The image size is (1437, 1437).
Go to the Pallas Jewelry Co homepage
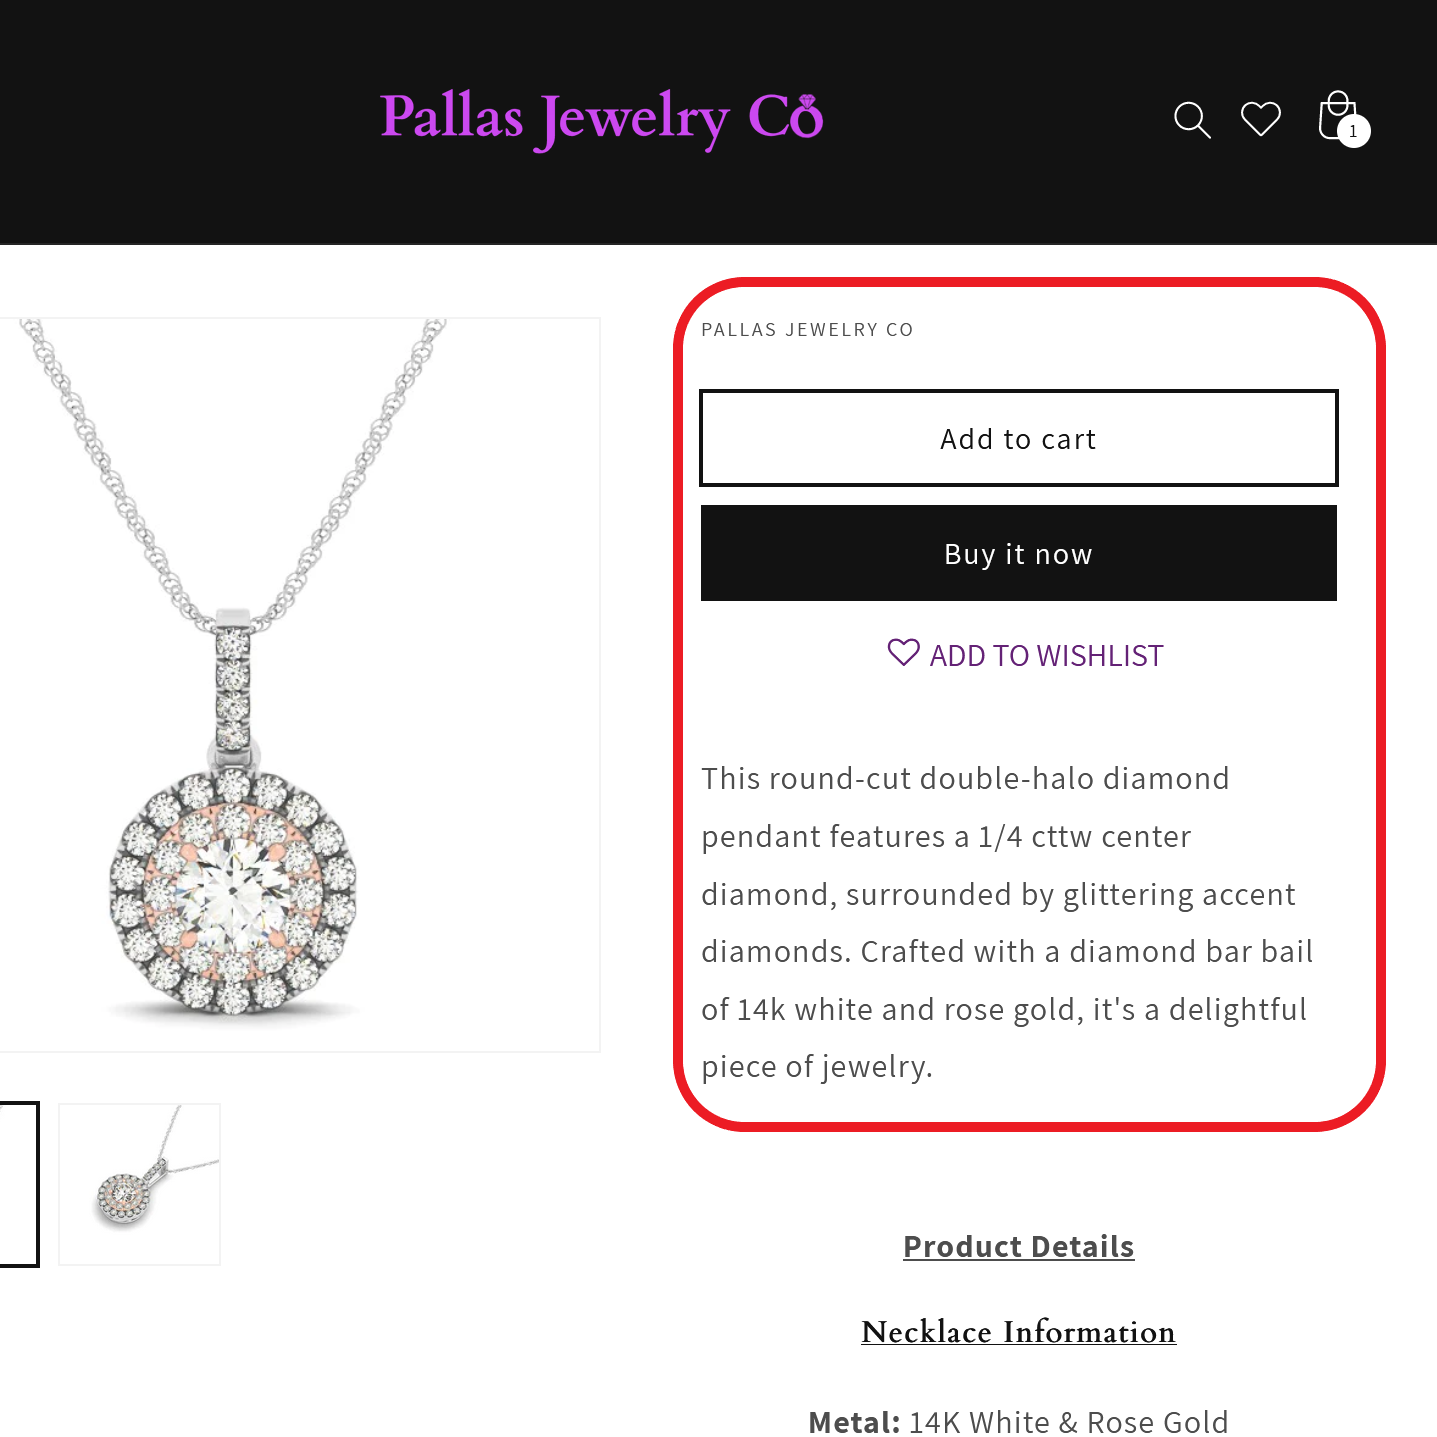[x=600, y=116]
